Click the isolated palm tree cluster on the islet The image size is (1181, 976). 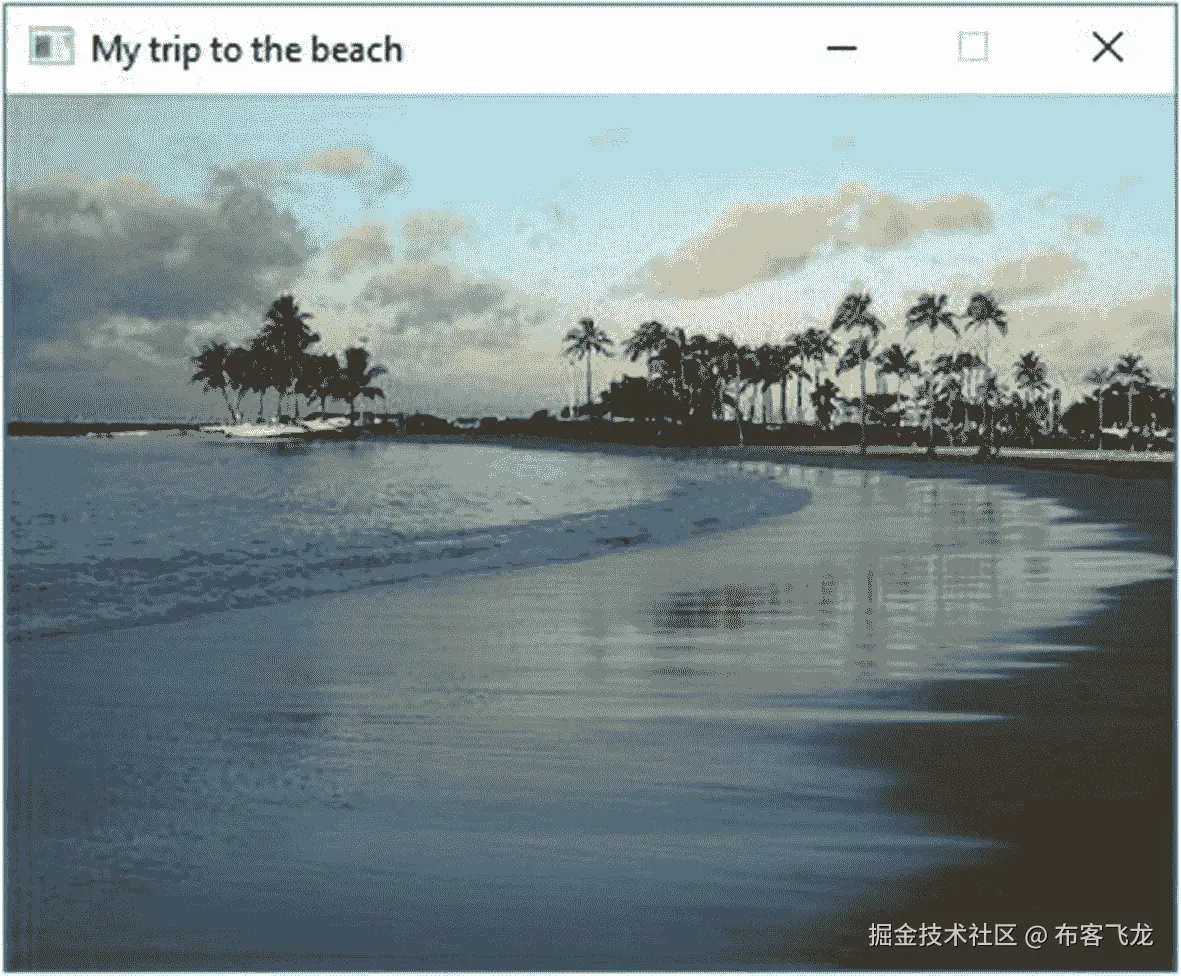(x=286, y=359)
